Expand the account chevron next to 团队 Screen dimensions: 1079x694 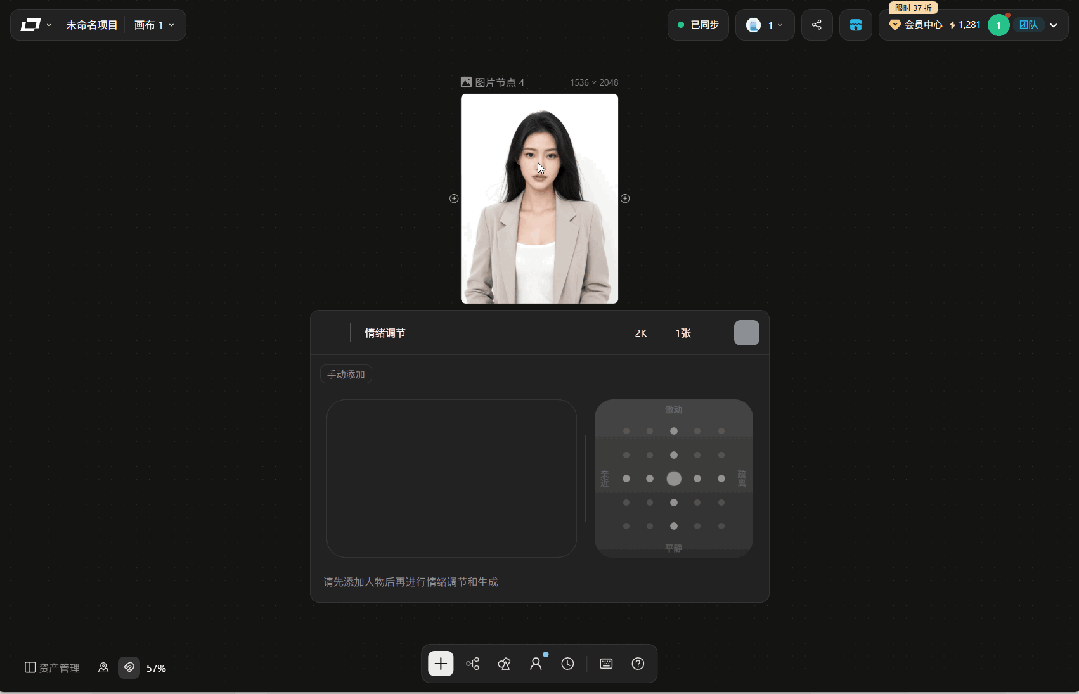[1054, 25]
